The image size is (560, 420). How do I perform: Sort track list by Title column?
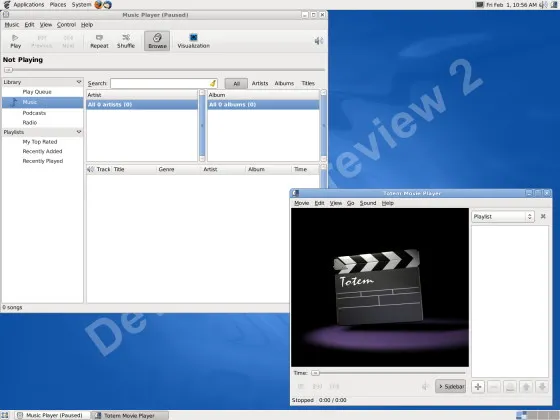[135, 169]
